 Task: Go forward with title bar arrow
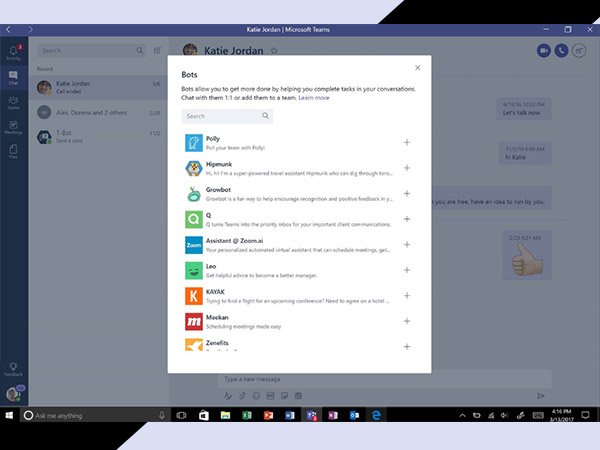pos(31,29)
